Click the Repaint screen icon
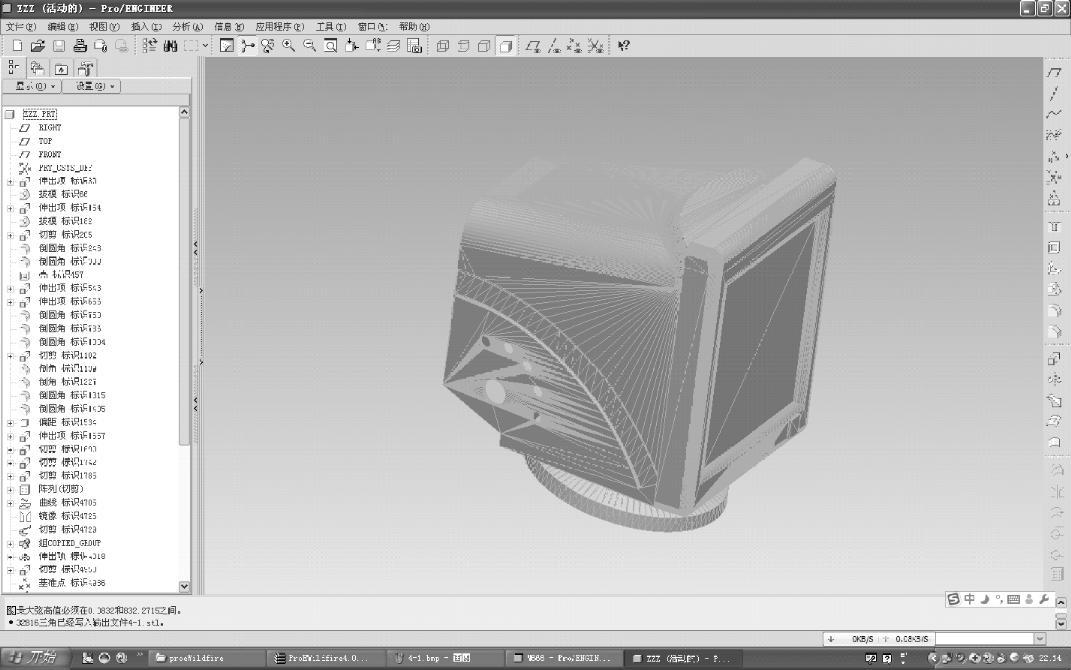 pos(227,46)
